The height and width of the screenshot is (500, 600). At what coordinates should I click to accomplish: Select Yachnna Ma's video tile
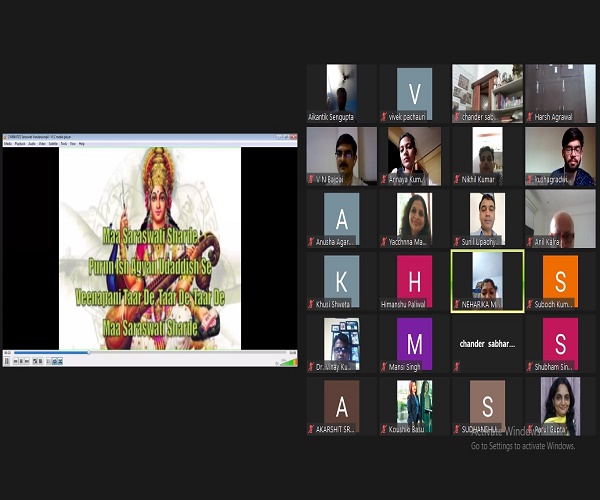click(x=414, y=218)
